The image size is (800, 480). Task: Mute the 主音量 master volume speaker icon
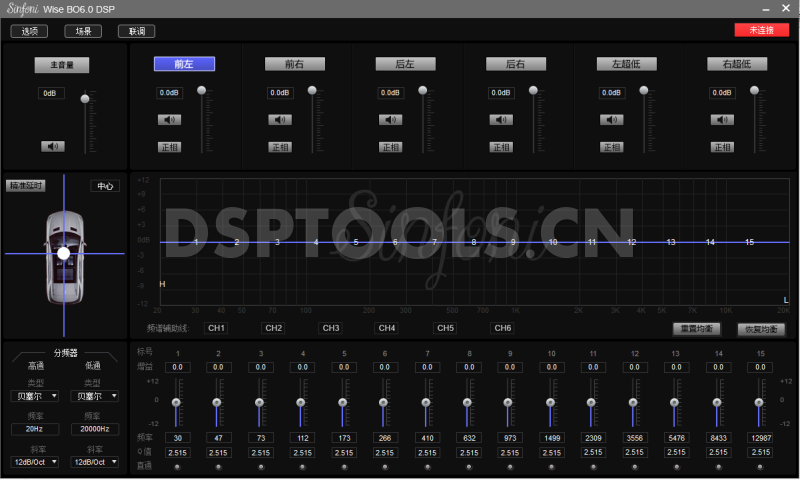[x=53, y=146]
